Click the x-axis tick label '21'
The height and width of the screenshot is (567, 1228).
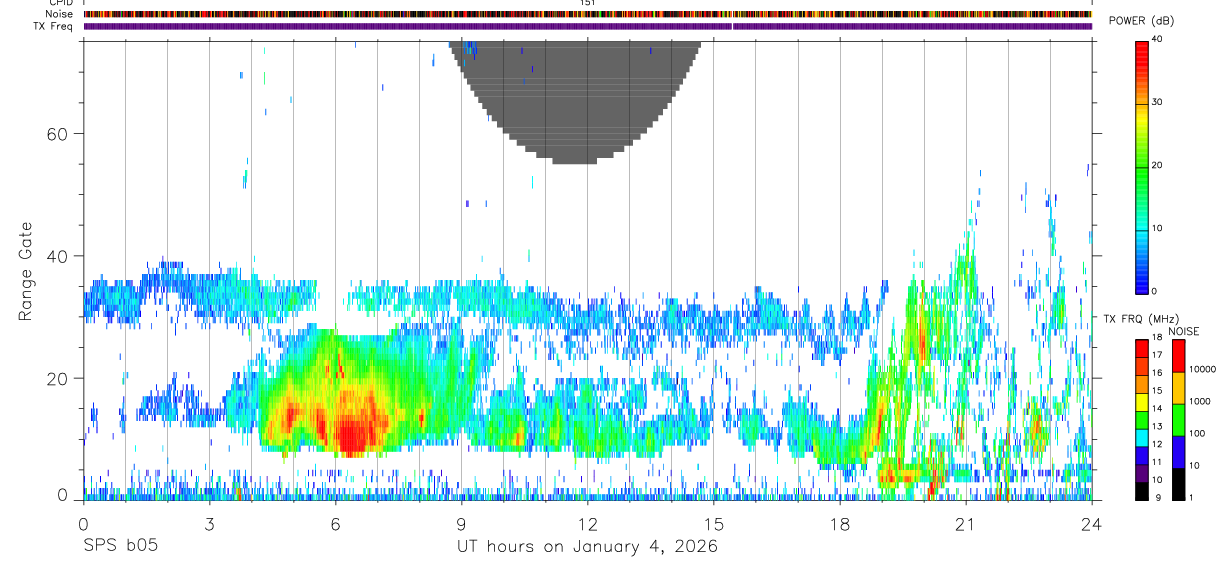click(x=965, y=524)
